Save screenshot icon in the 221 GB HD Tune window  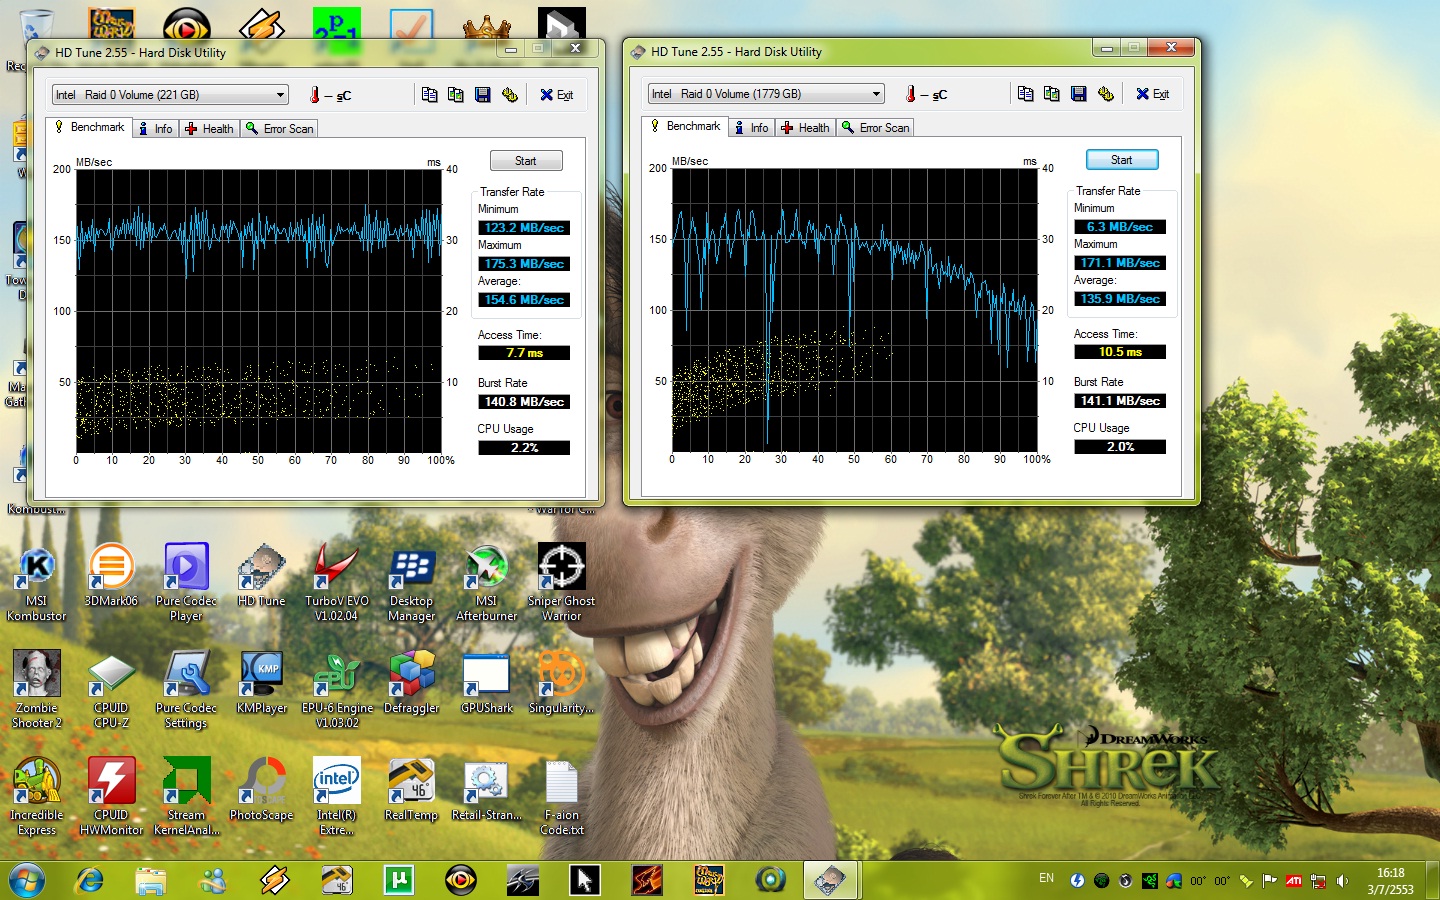(483, 95)
